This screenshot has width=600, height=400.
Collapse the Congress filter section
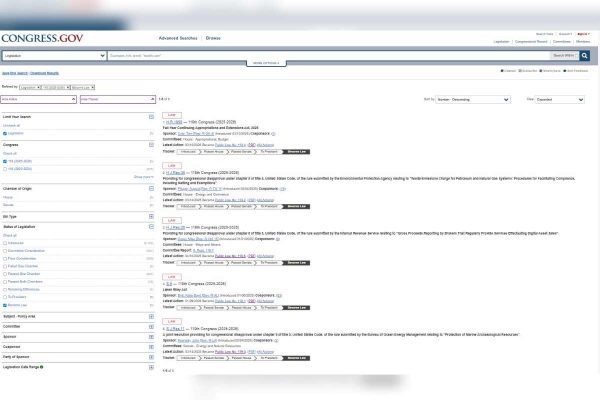pyautogui.click(x=151, y=145)
